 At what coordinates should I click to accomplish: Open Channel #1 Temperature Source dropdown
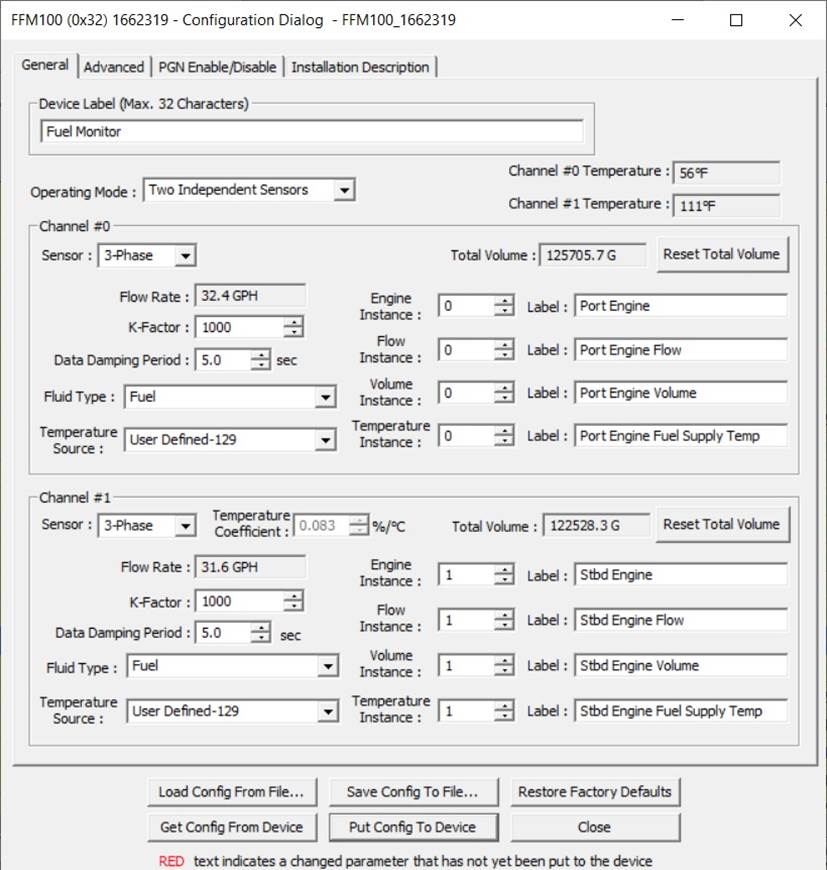point(327,712)
